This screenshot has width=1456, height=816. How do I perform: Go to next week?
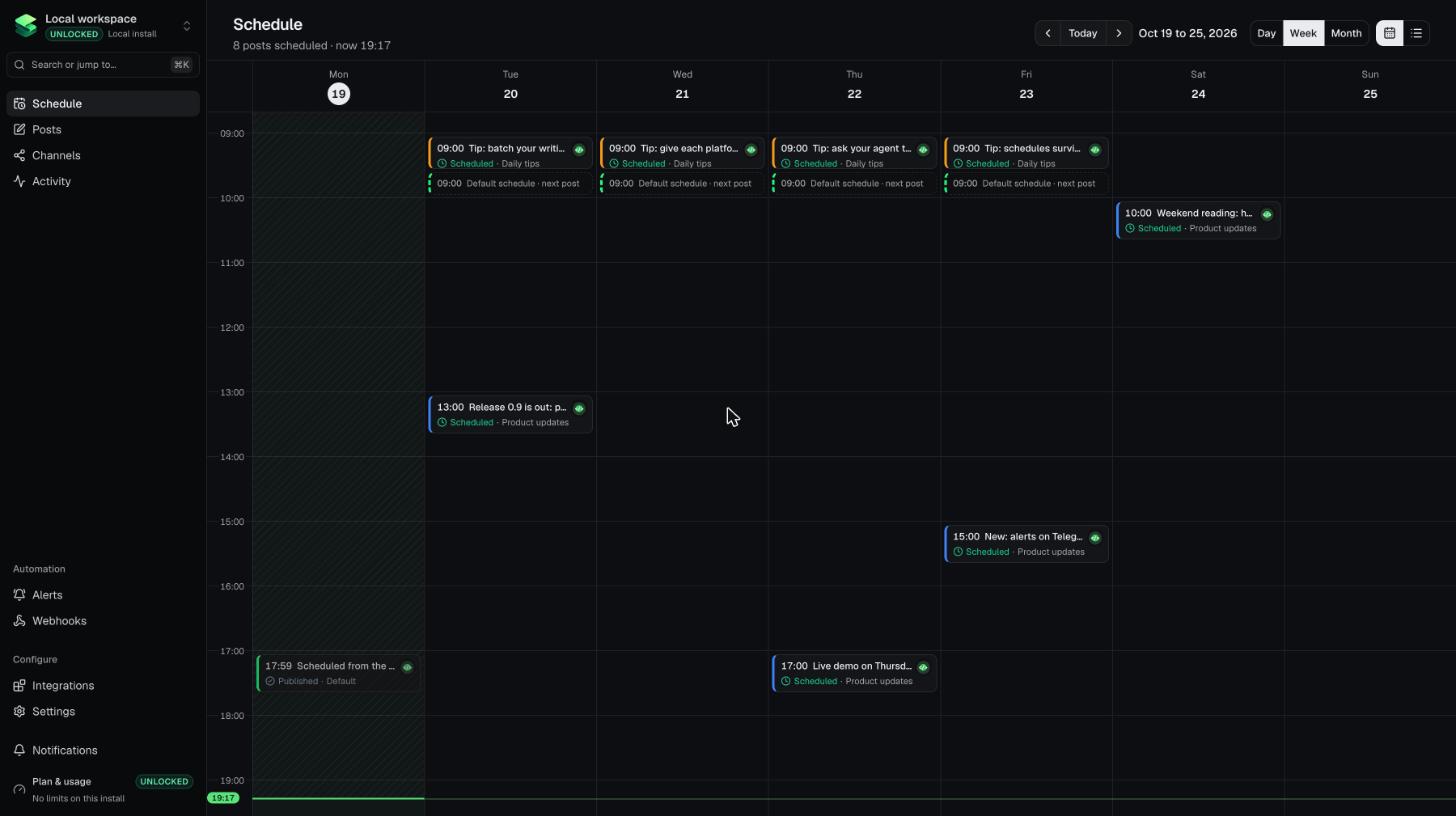pyautogui.click(x=1119, y=33)
